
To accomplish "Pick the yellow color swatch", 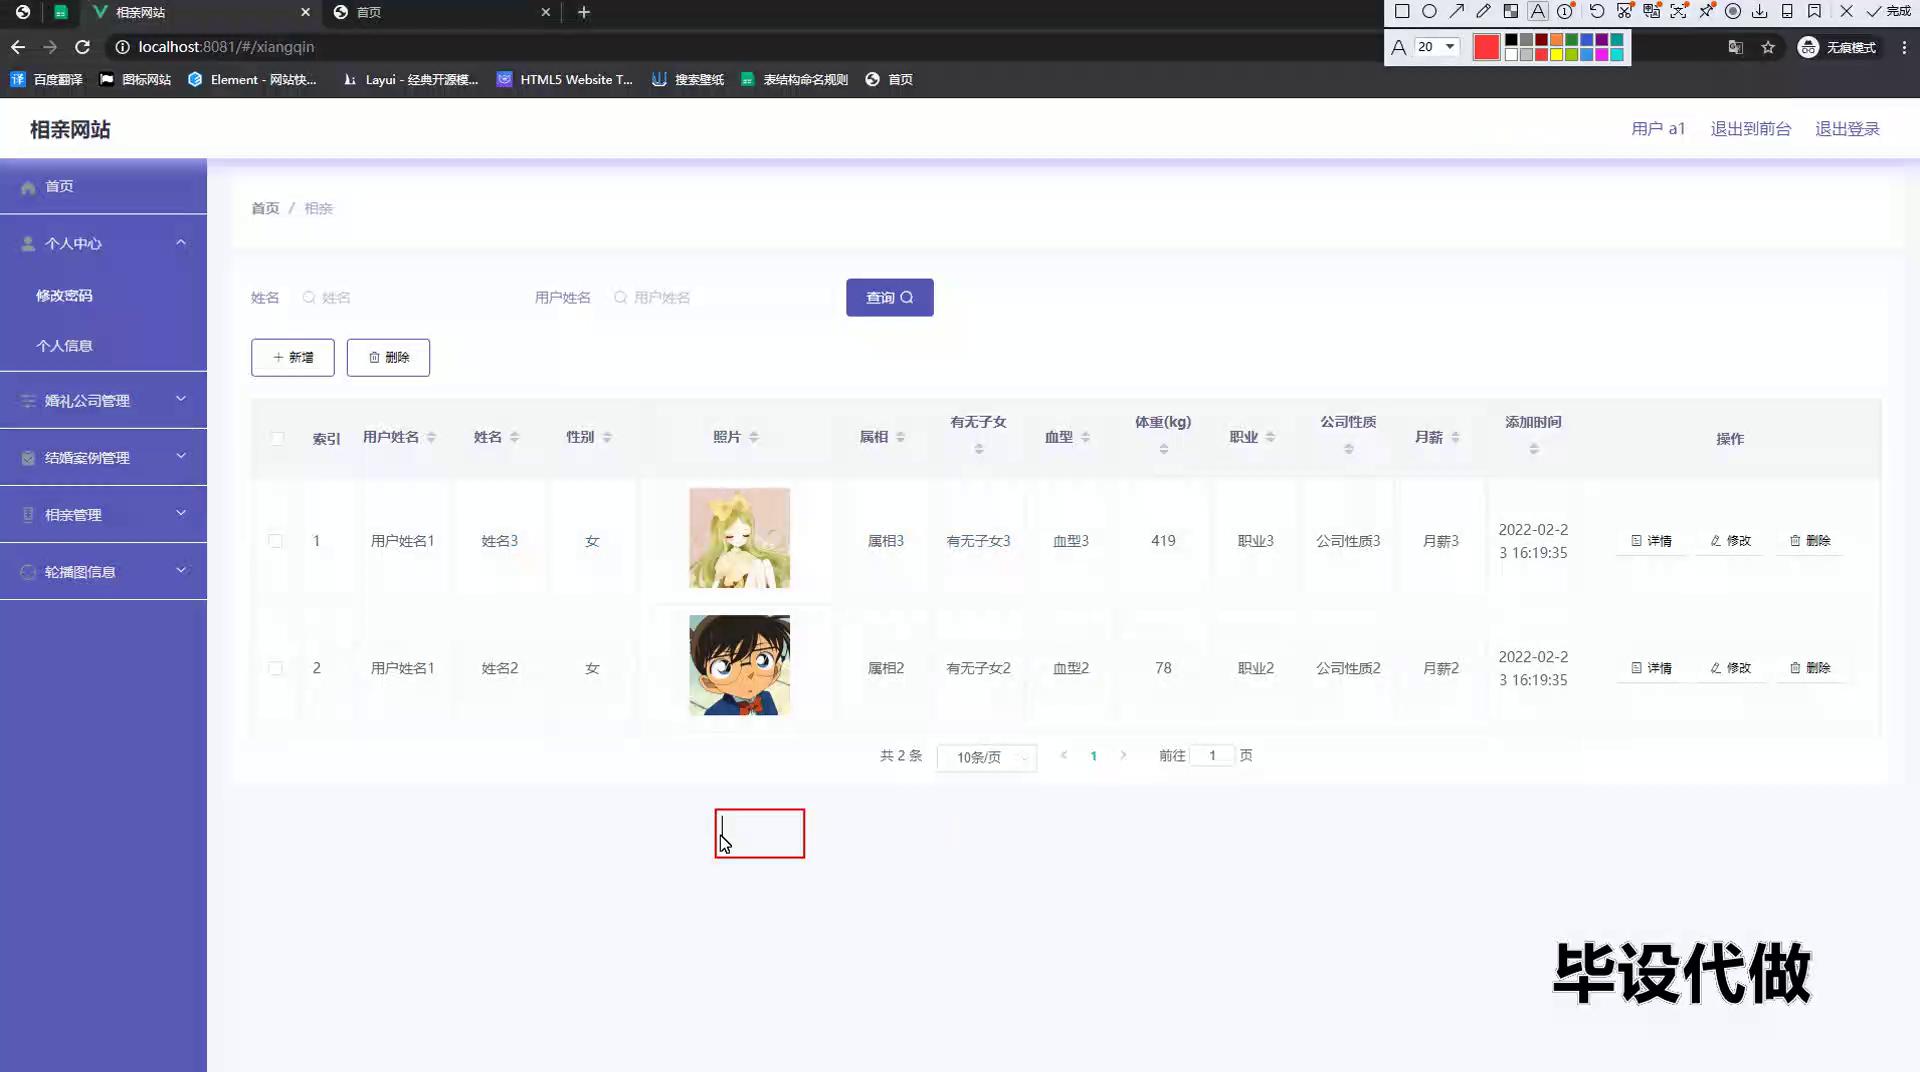I will (1556, 54).
